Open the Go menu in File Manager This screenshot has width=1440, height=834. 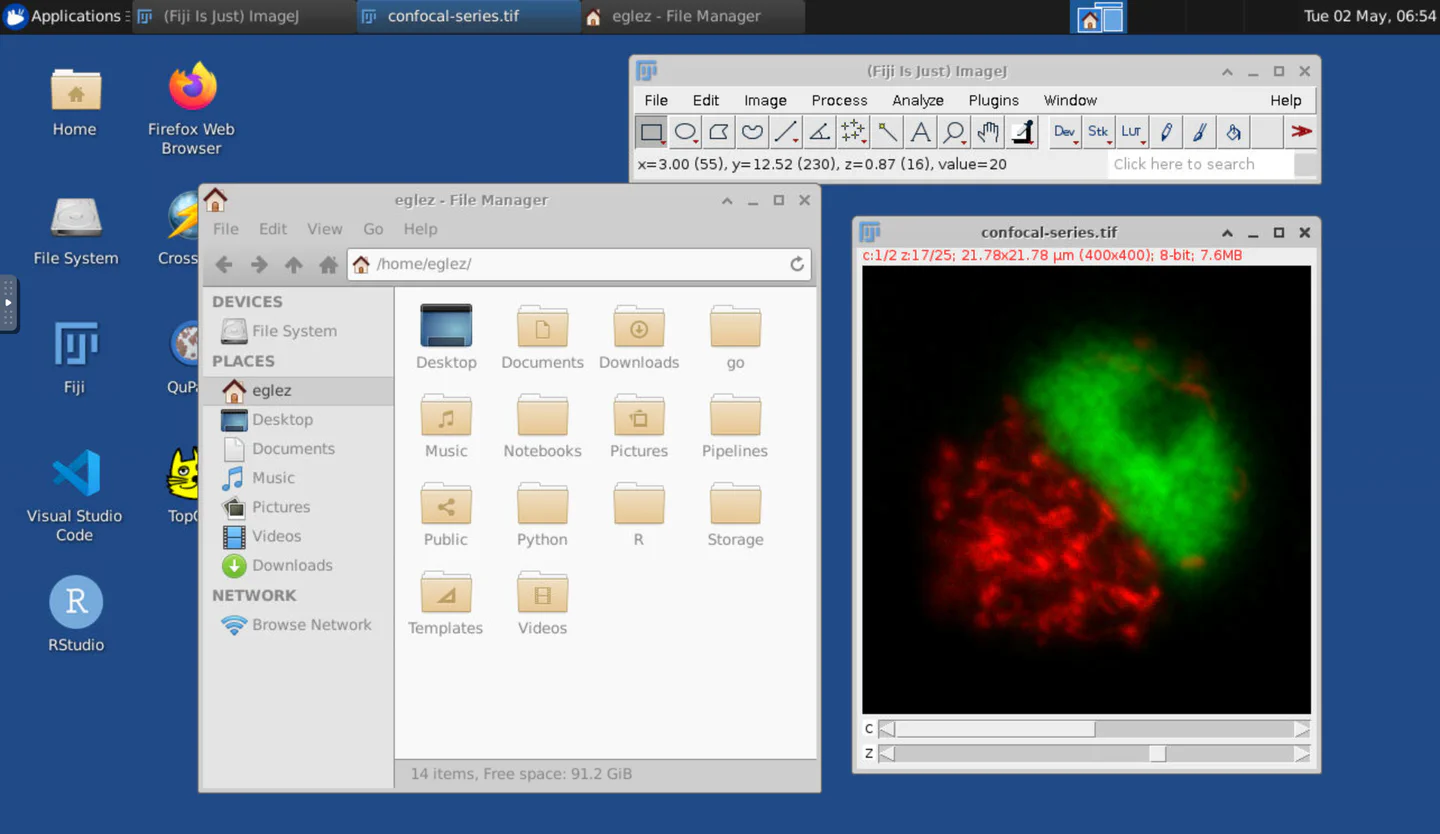click(373, 229)
